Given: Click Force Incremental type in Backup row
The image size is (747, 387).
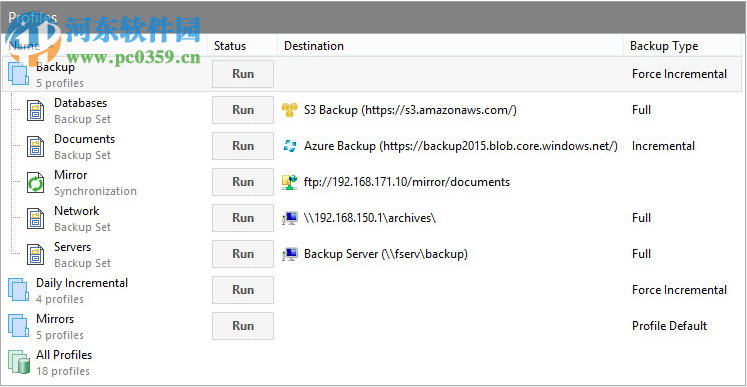Looking at the screenshot, I should point(679,74).
